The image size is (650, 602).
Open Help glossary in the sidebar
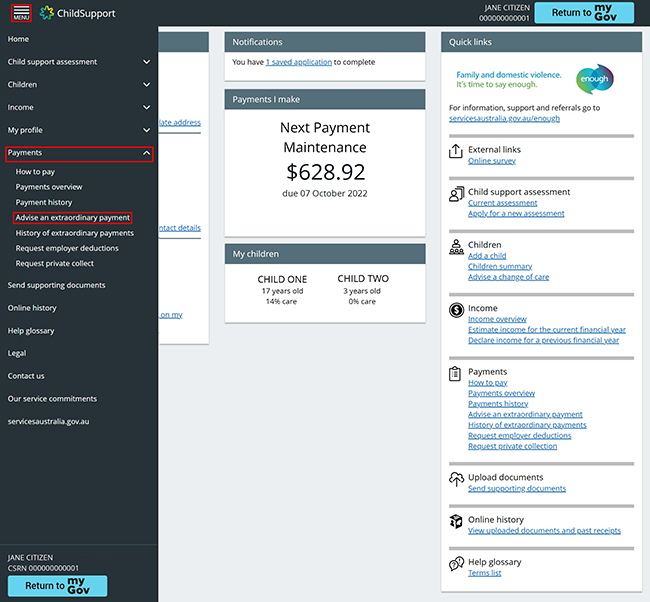(31, 331)
